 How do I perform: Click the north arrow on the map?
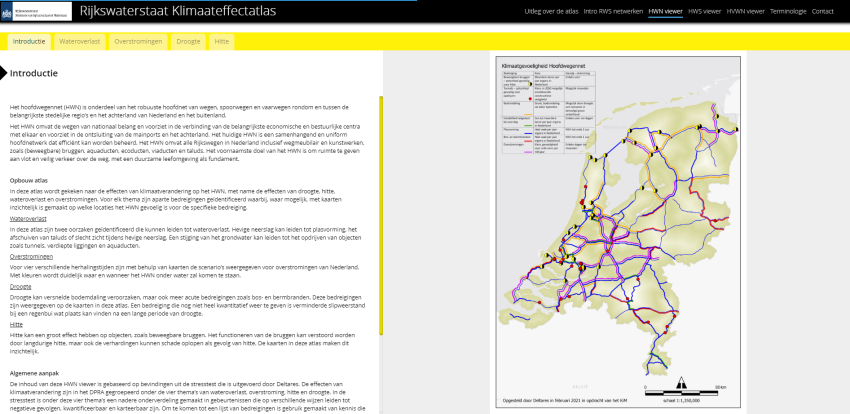pyautogui.click(x=683, y=382)
